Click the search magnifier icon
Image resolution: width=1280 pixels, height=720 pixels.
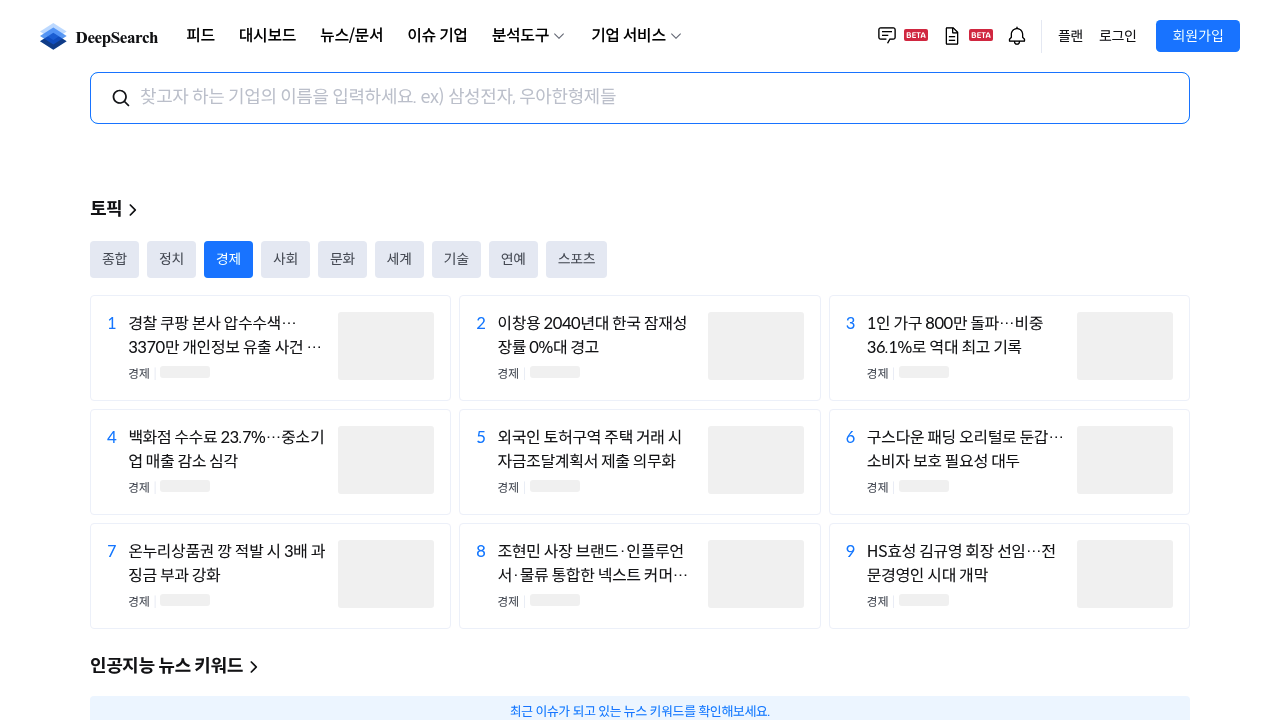tap(121, 98)
